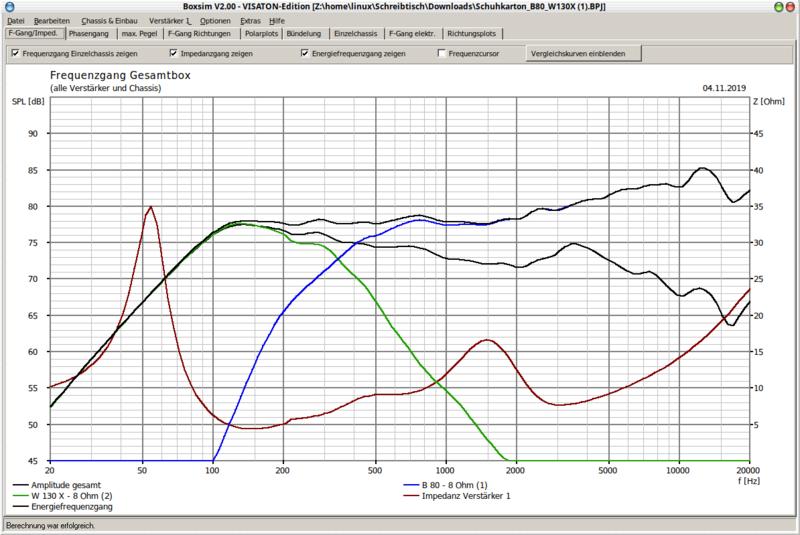Open the Verstärker 1 menu
This screenshot has height=535, width=800.
coord(169,21)
